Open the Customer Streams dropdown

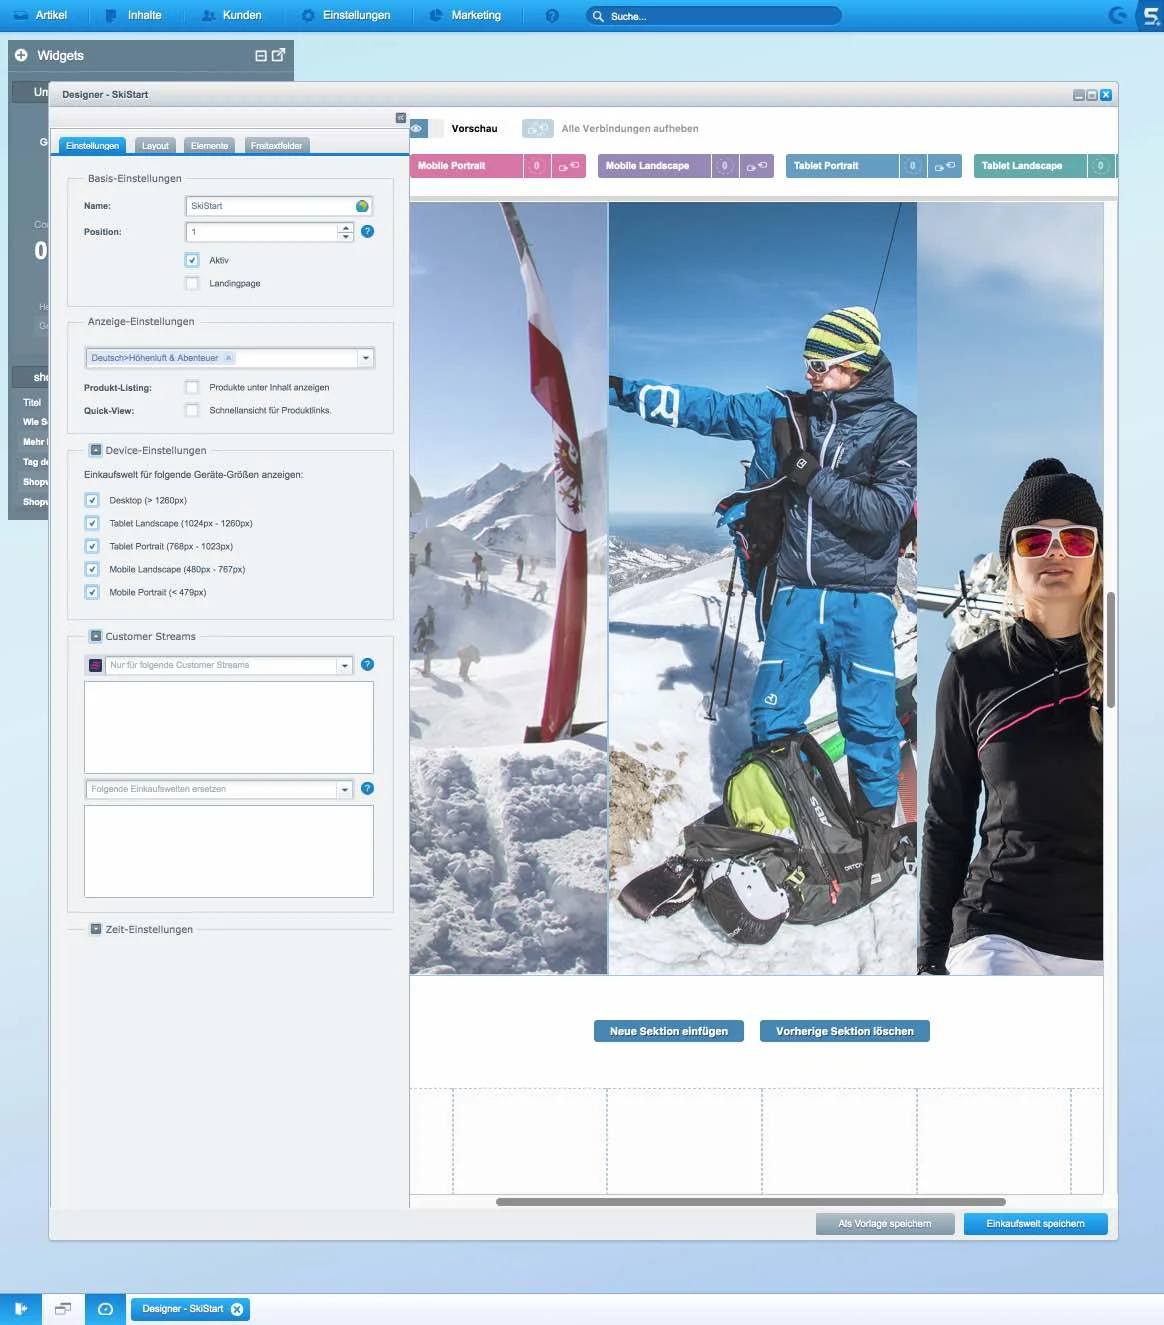pyautogui.click(x=345, y=664)
